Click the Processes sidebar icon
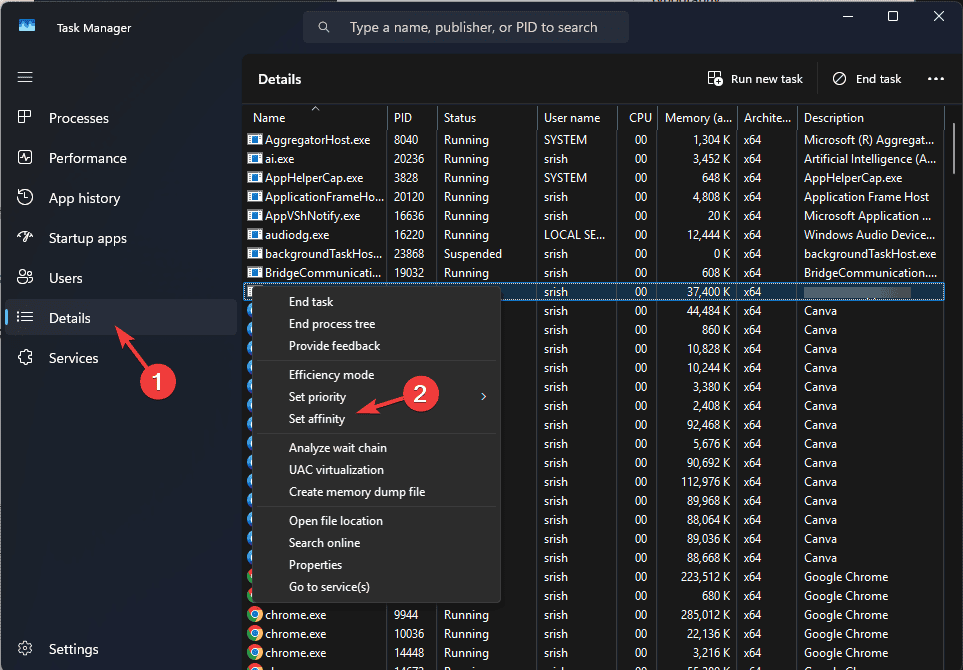 pos(25,117)
